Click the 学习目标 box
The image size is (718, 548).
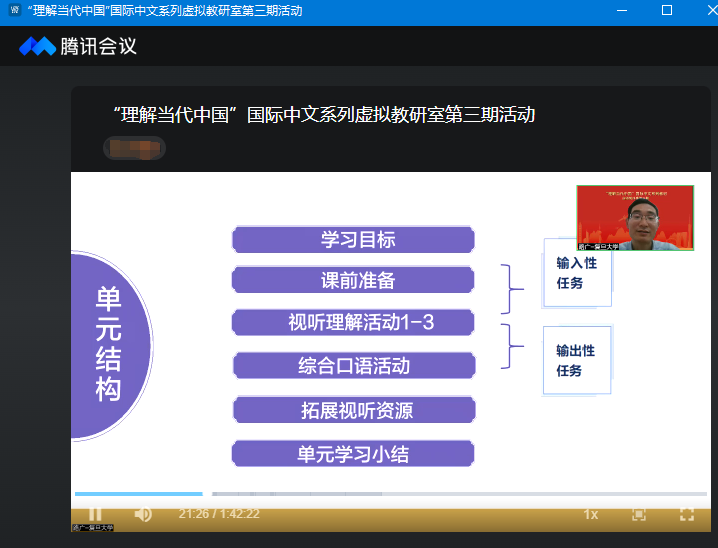(x=353, y=240)
